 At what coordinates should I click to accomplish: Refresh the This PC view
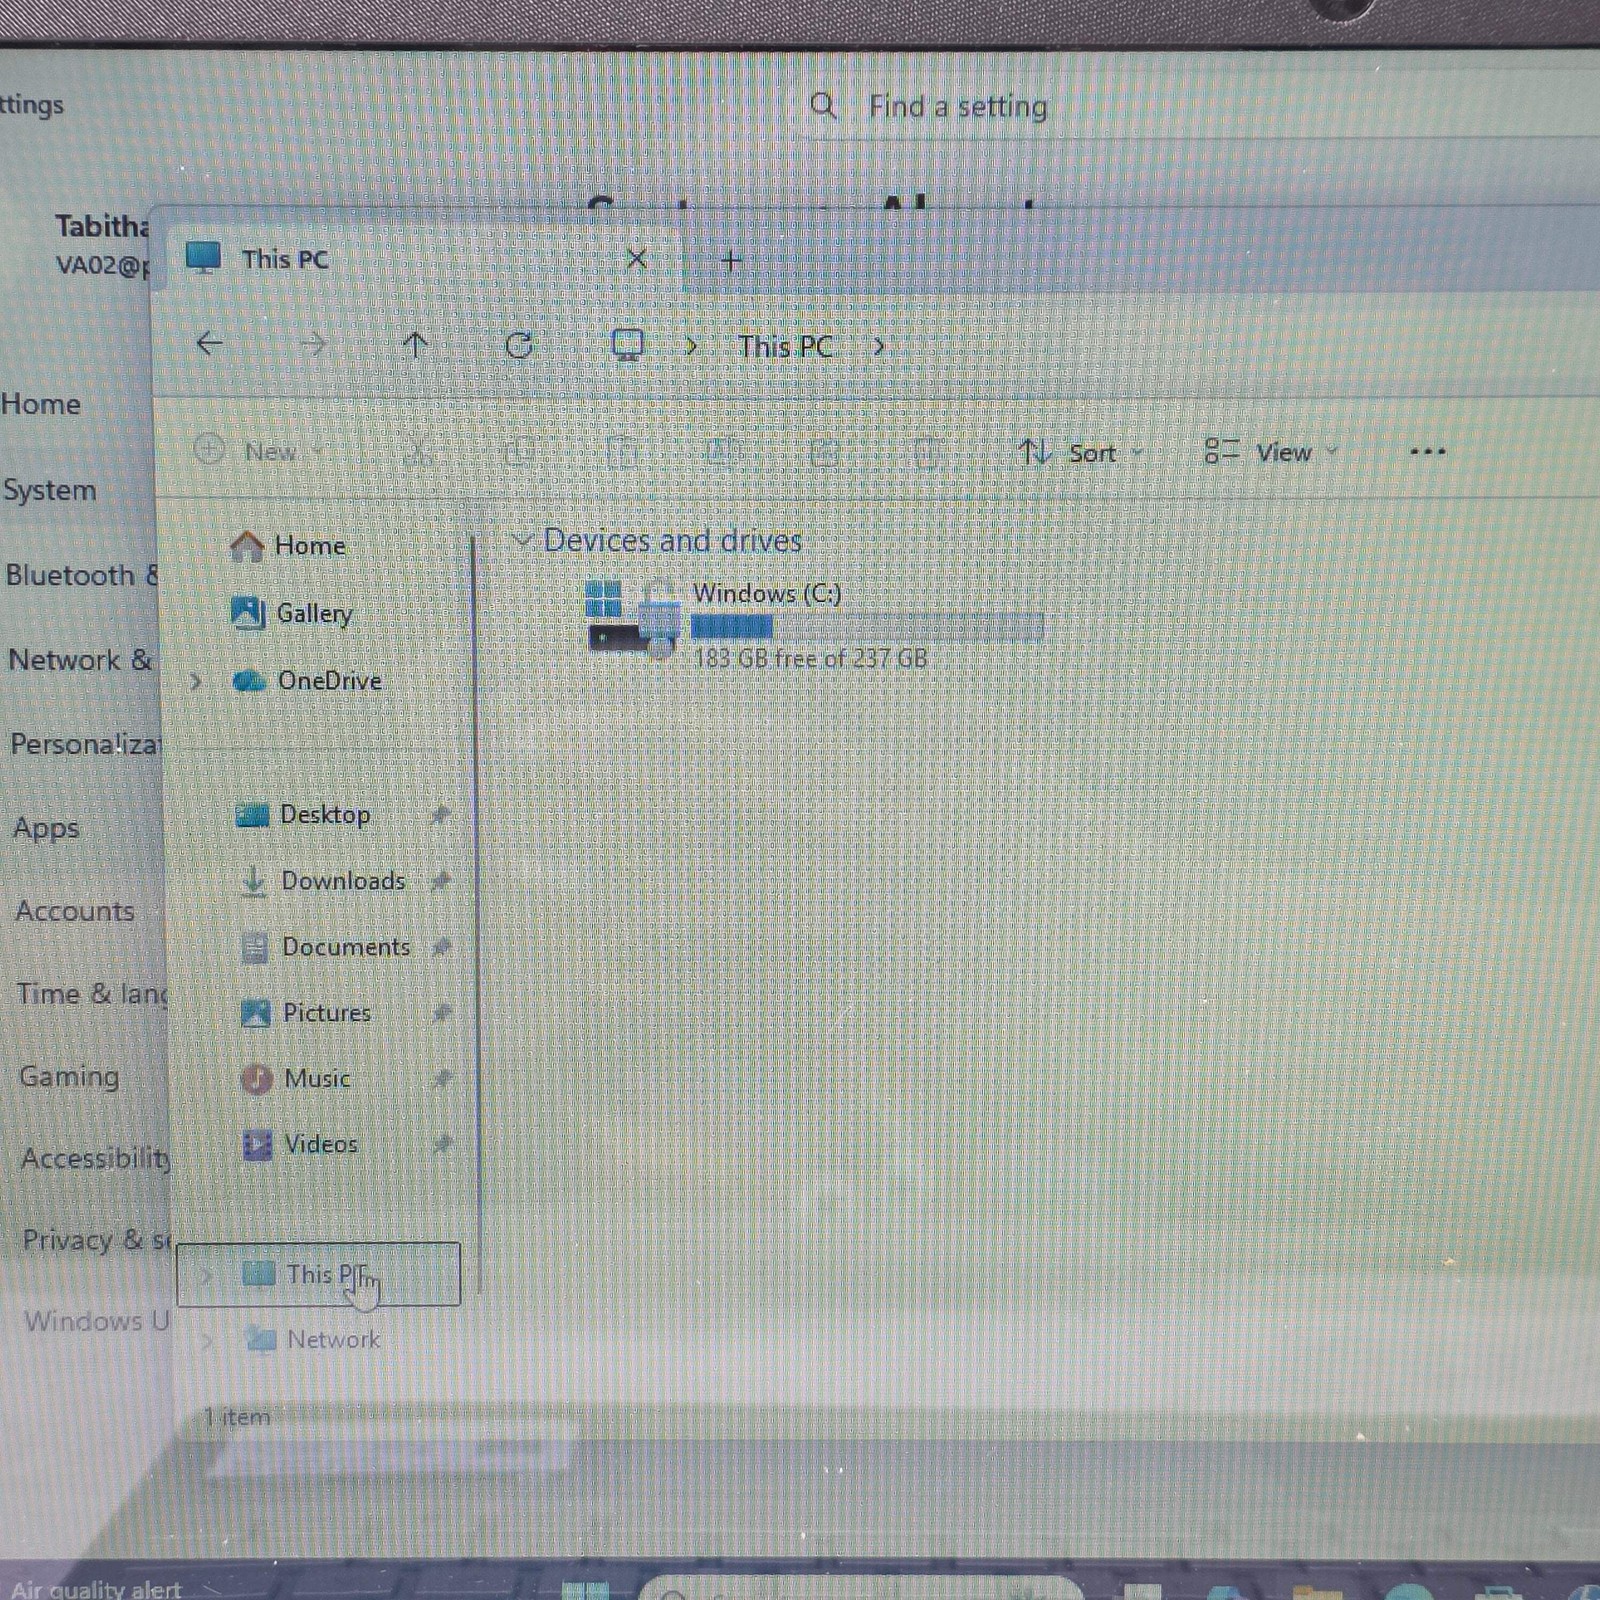click(519, 346)
